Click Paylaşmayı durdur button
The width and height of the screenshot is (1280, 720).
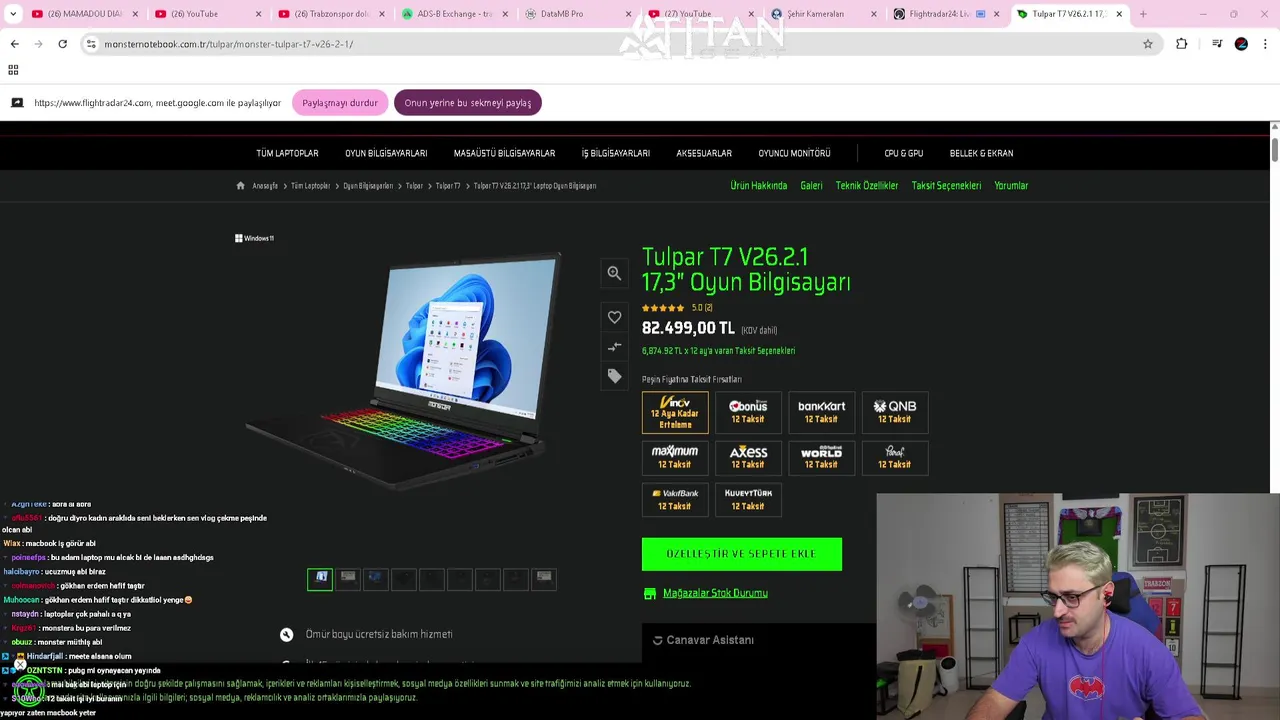click(340, 103)
